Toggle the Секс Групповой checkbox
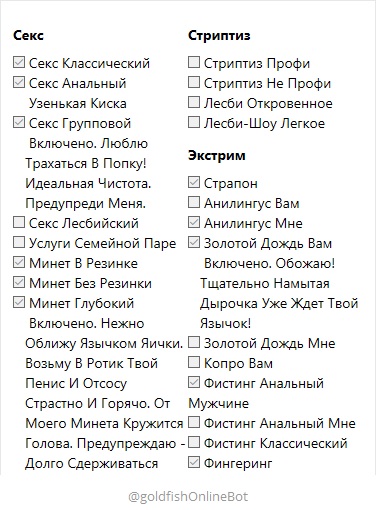This screenshot has height=510, width=378. (19, 122)
